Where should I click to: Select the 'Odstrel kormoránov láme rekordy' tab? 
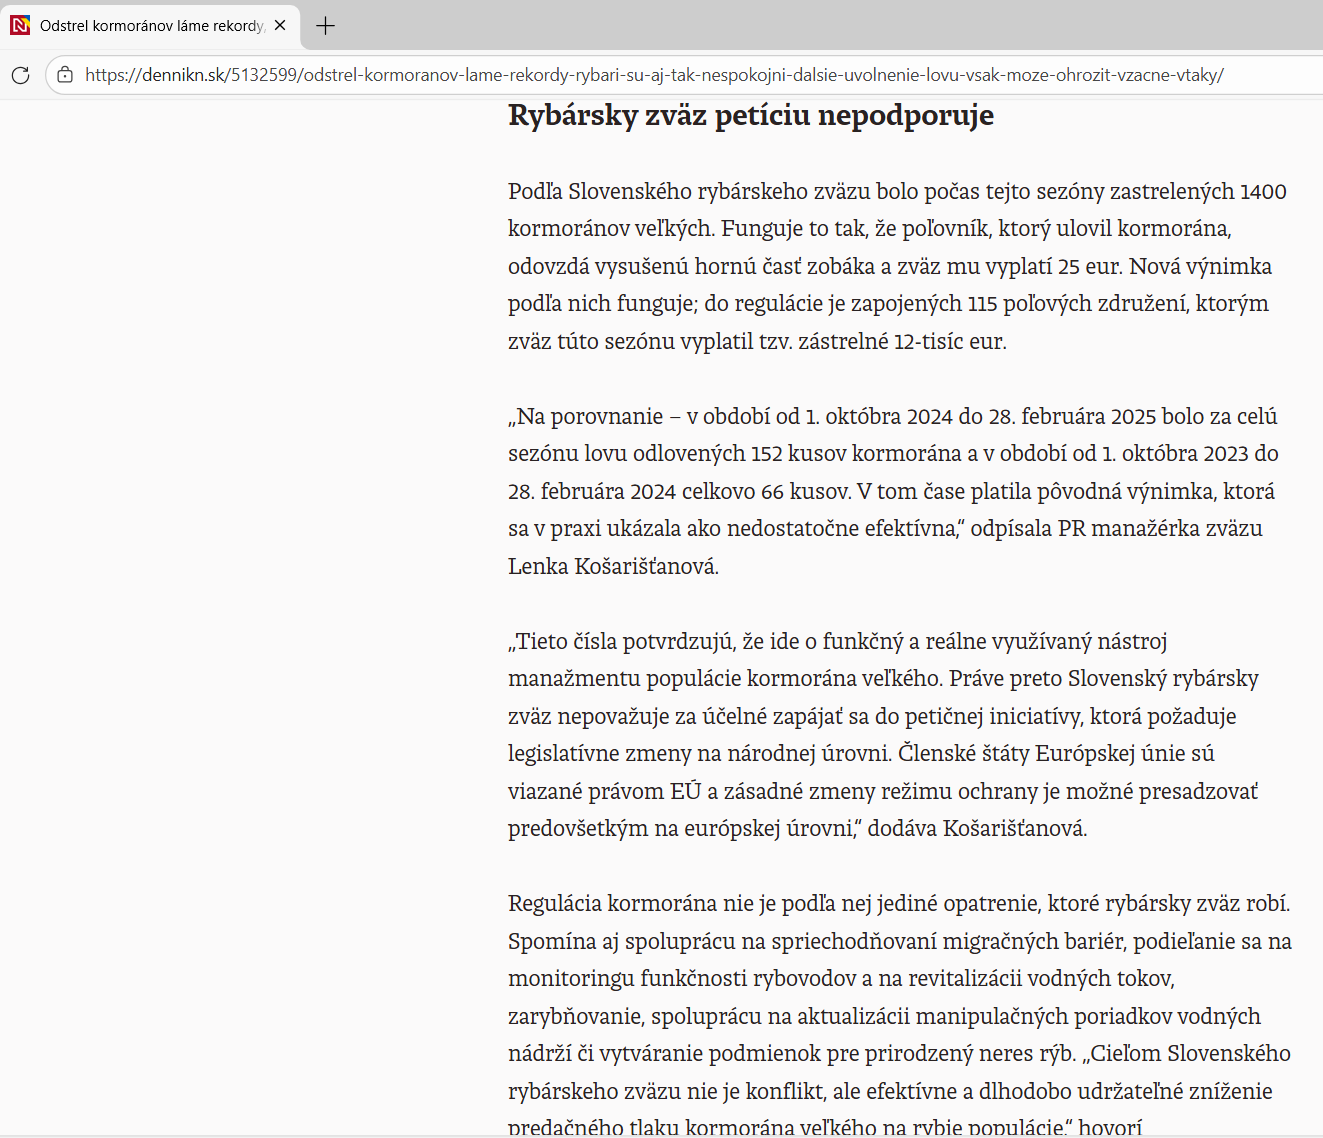tap(150, 26)
